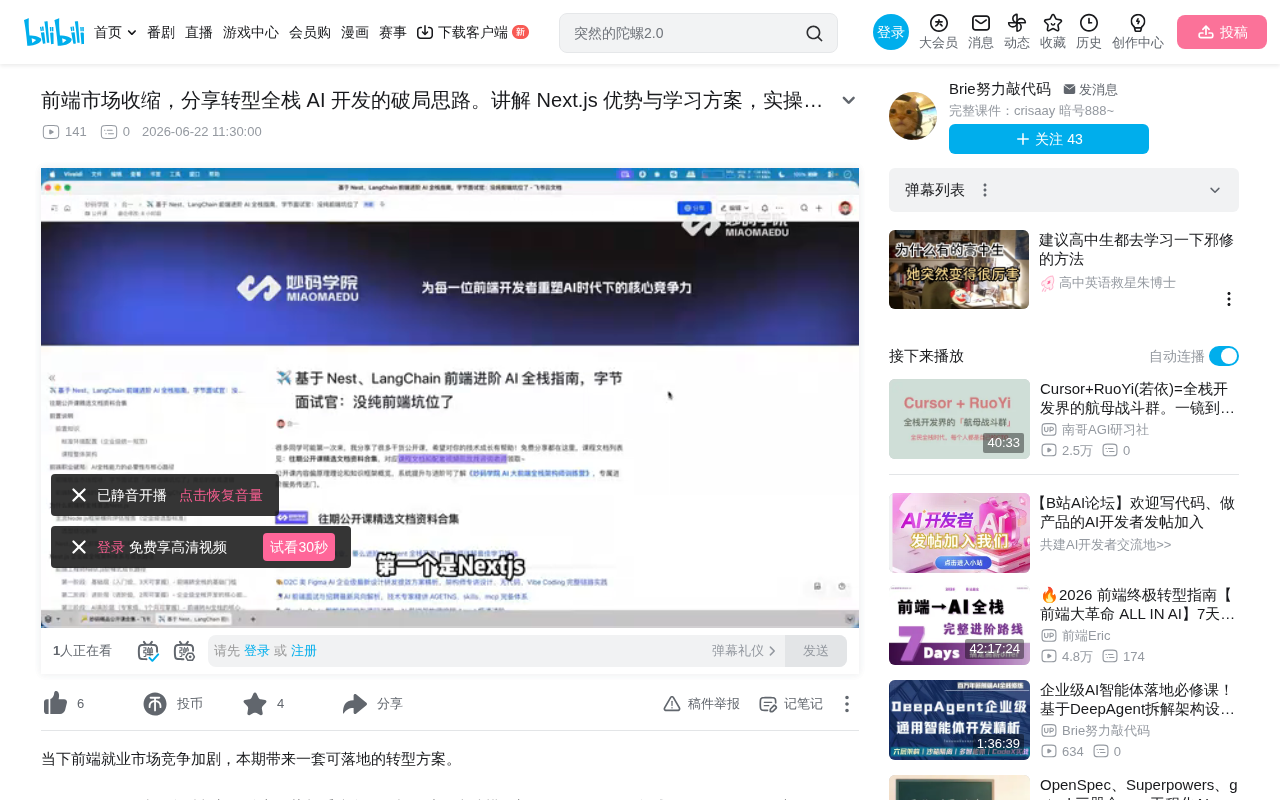
Task: Click the video player area
Action: coord(450,398)
